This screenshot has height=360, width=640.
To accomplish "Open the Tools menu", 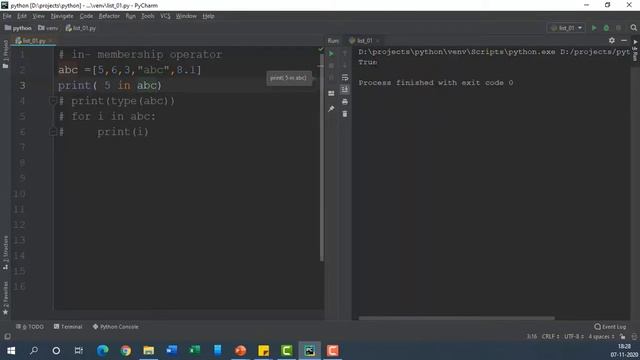I will pyautogui.click(x=148, y=16).
